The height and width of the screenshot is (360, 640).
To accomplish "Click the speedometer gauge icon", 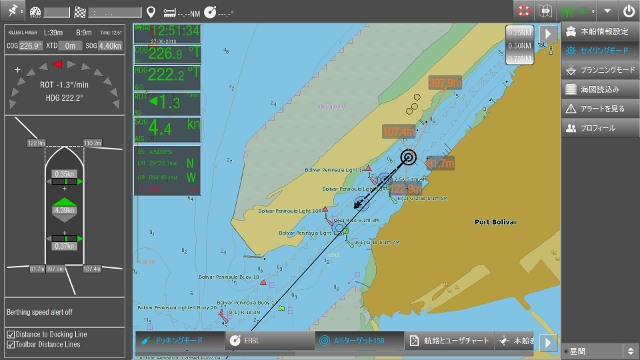I will tap(36, 12).
